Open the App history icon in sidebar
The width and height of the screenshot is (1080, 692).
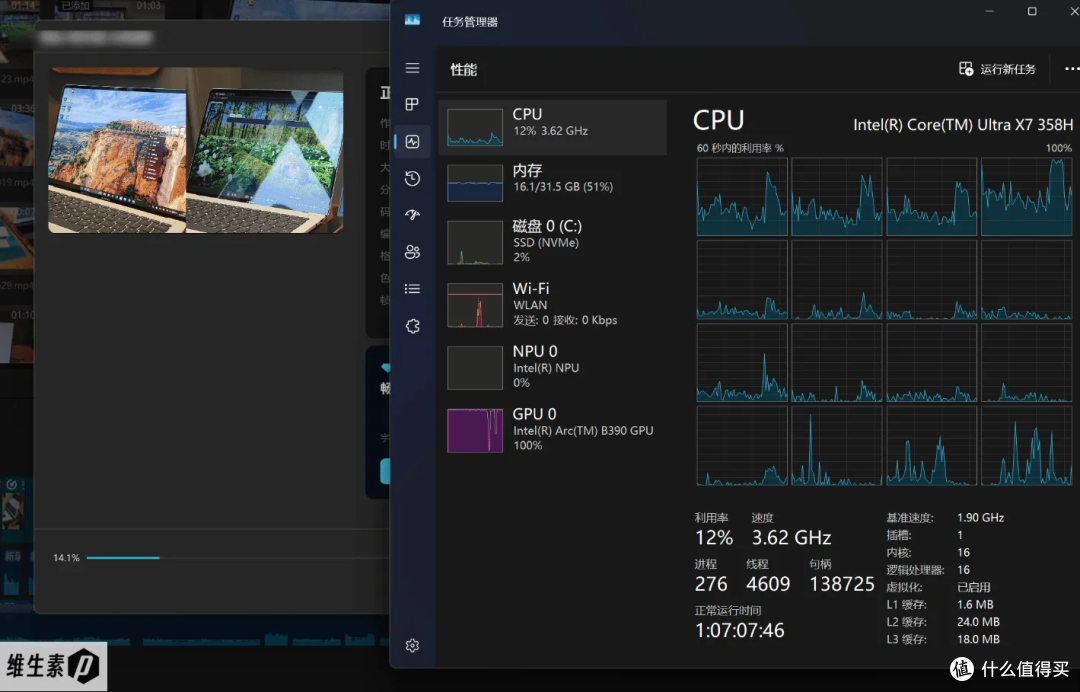(412, 179)
